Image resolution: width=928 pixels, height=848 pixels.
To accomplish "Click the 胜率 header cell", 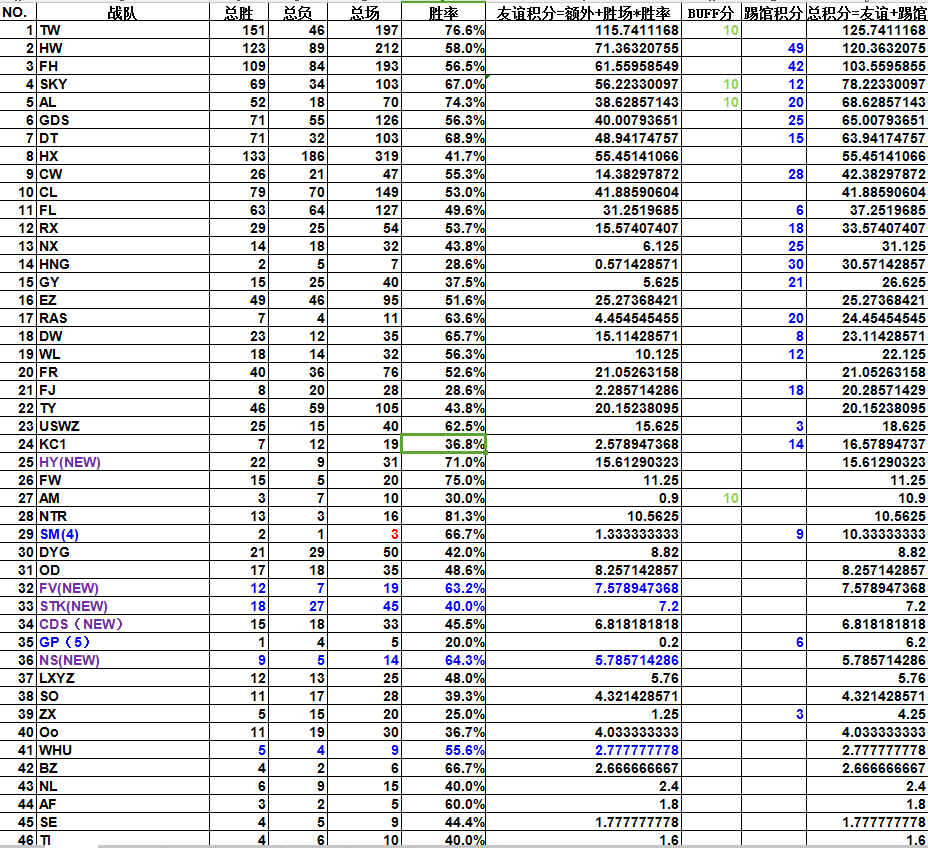I will (443, 12).
